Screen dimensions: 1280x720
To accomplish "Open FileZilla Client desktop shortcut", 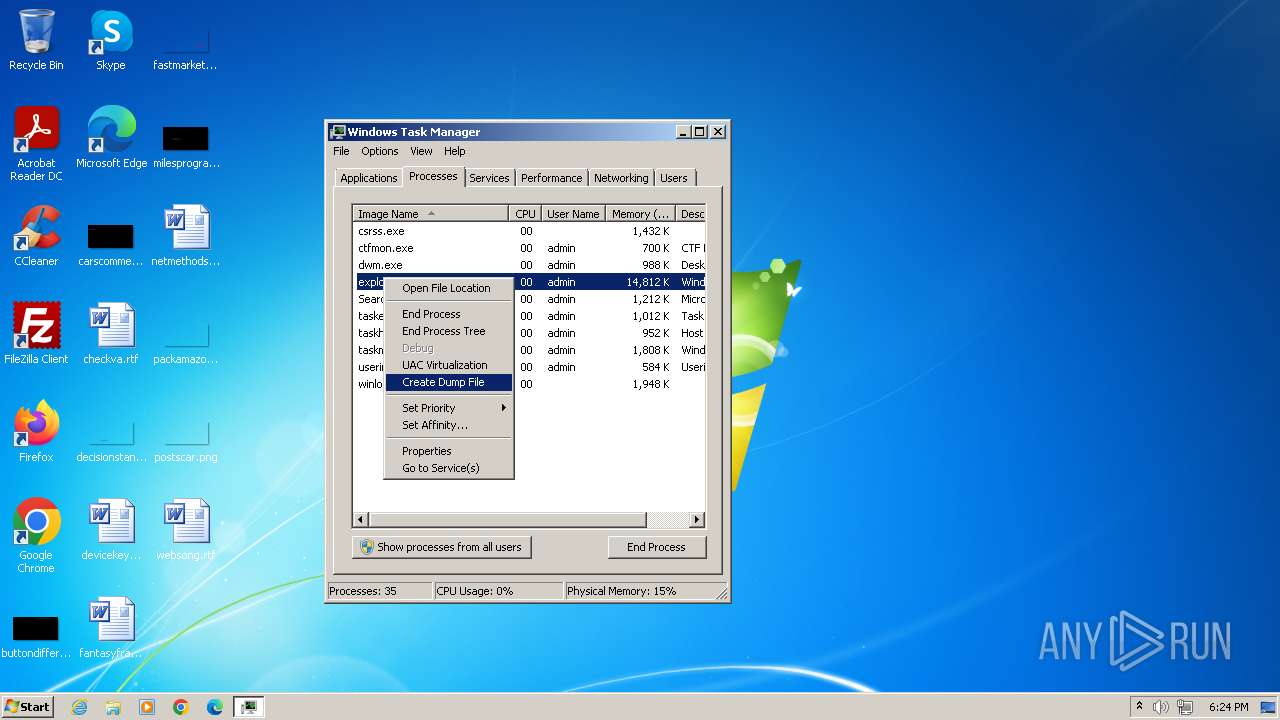I will [x=36, y=334].
